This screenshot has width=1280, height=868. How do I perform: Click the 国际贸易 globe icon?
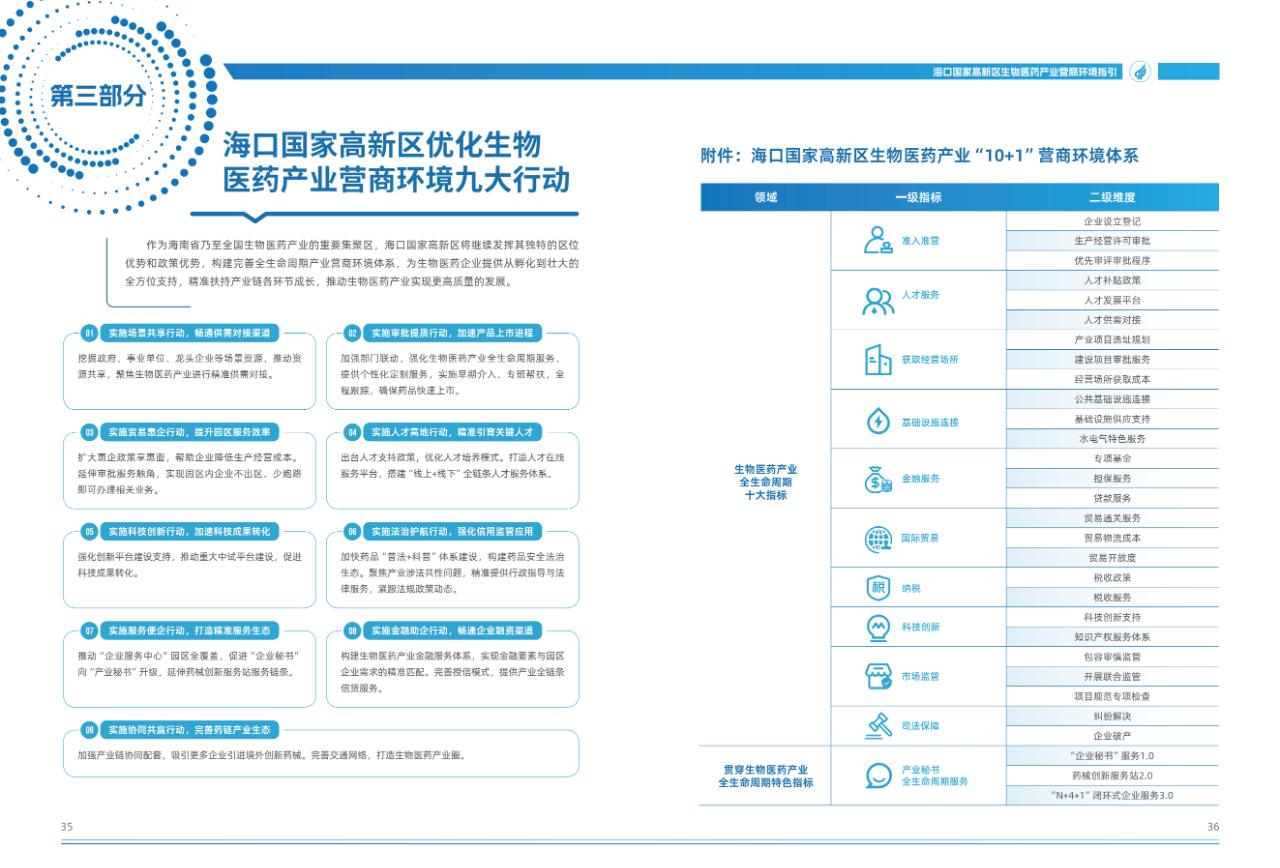click(878, 539)
